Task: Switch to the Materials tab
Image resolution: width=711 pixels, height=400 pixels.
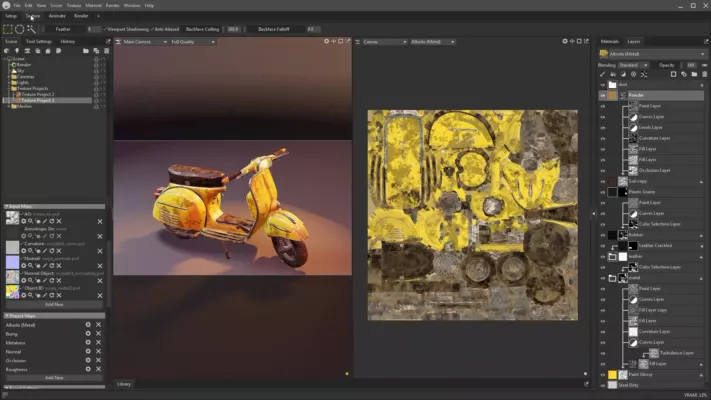Action: 609,41
